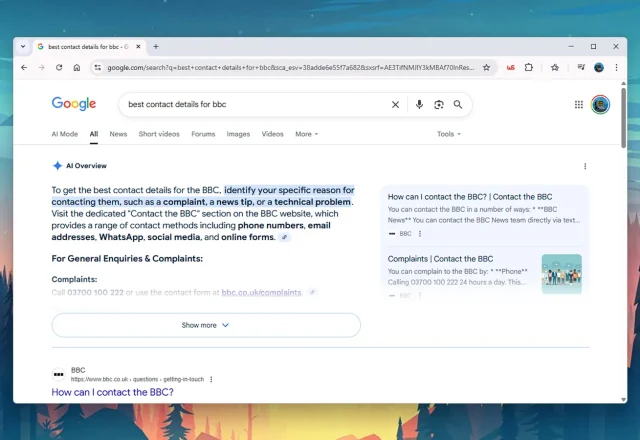Open Google Lens image search icon

[439, 104]
